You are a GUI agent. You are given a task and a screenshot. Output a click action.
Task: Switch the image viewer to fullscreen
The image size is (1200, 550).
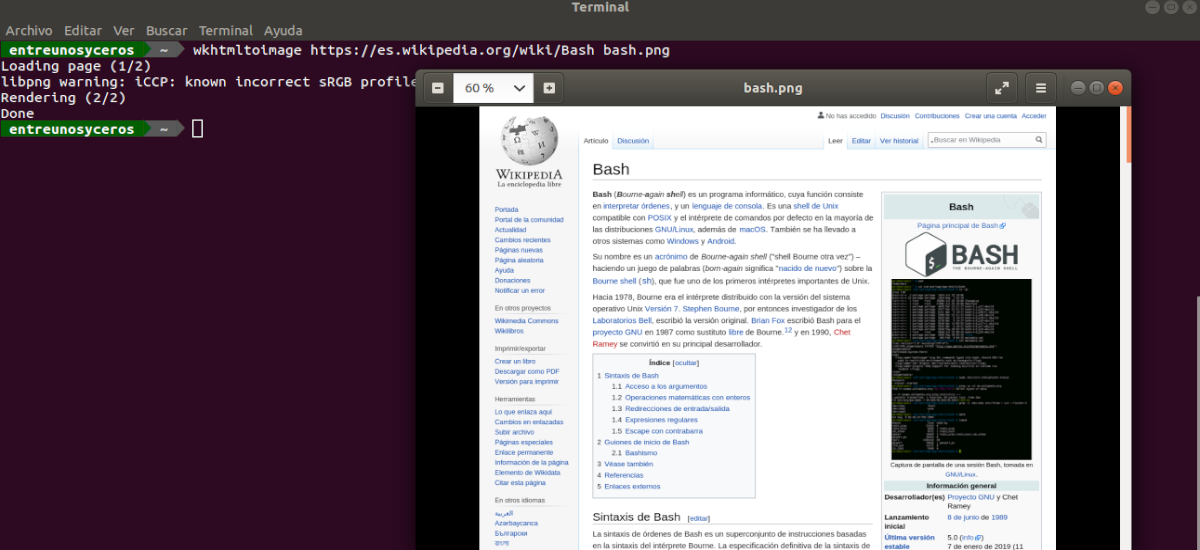click(x=1003, y=88)
